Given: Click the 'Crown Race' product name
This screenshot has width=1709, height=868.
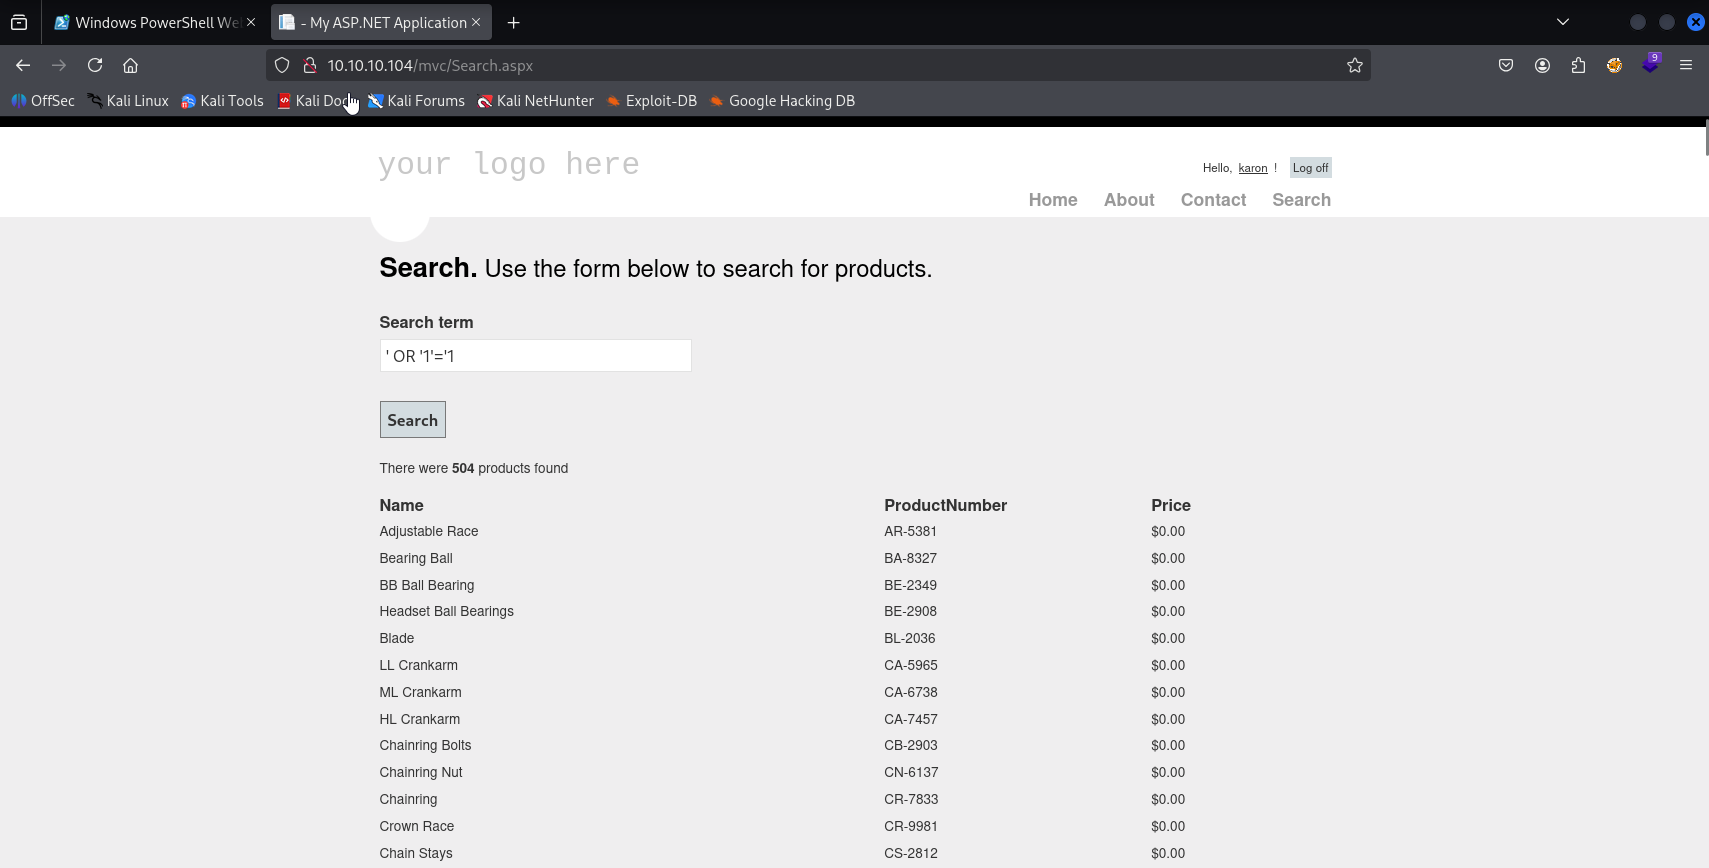Looking at the screenshot, I should point(416,826).
